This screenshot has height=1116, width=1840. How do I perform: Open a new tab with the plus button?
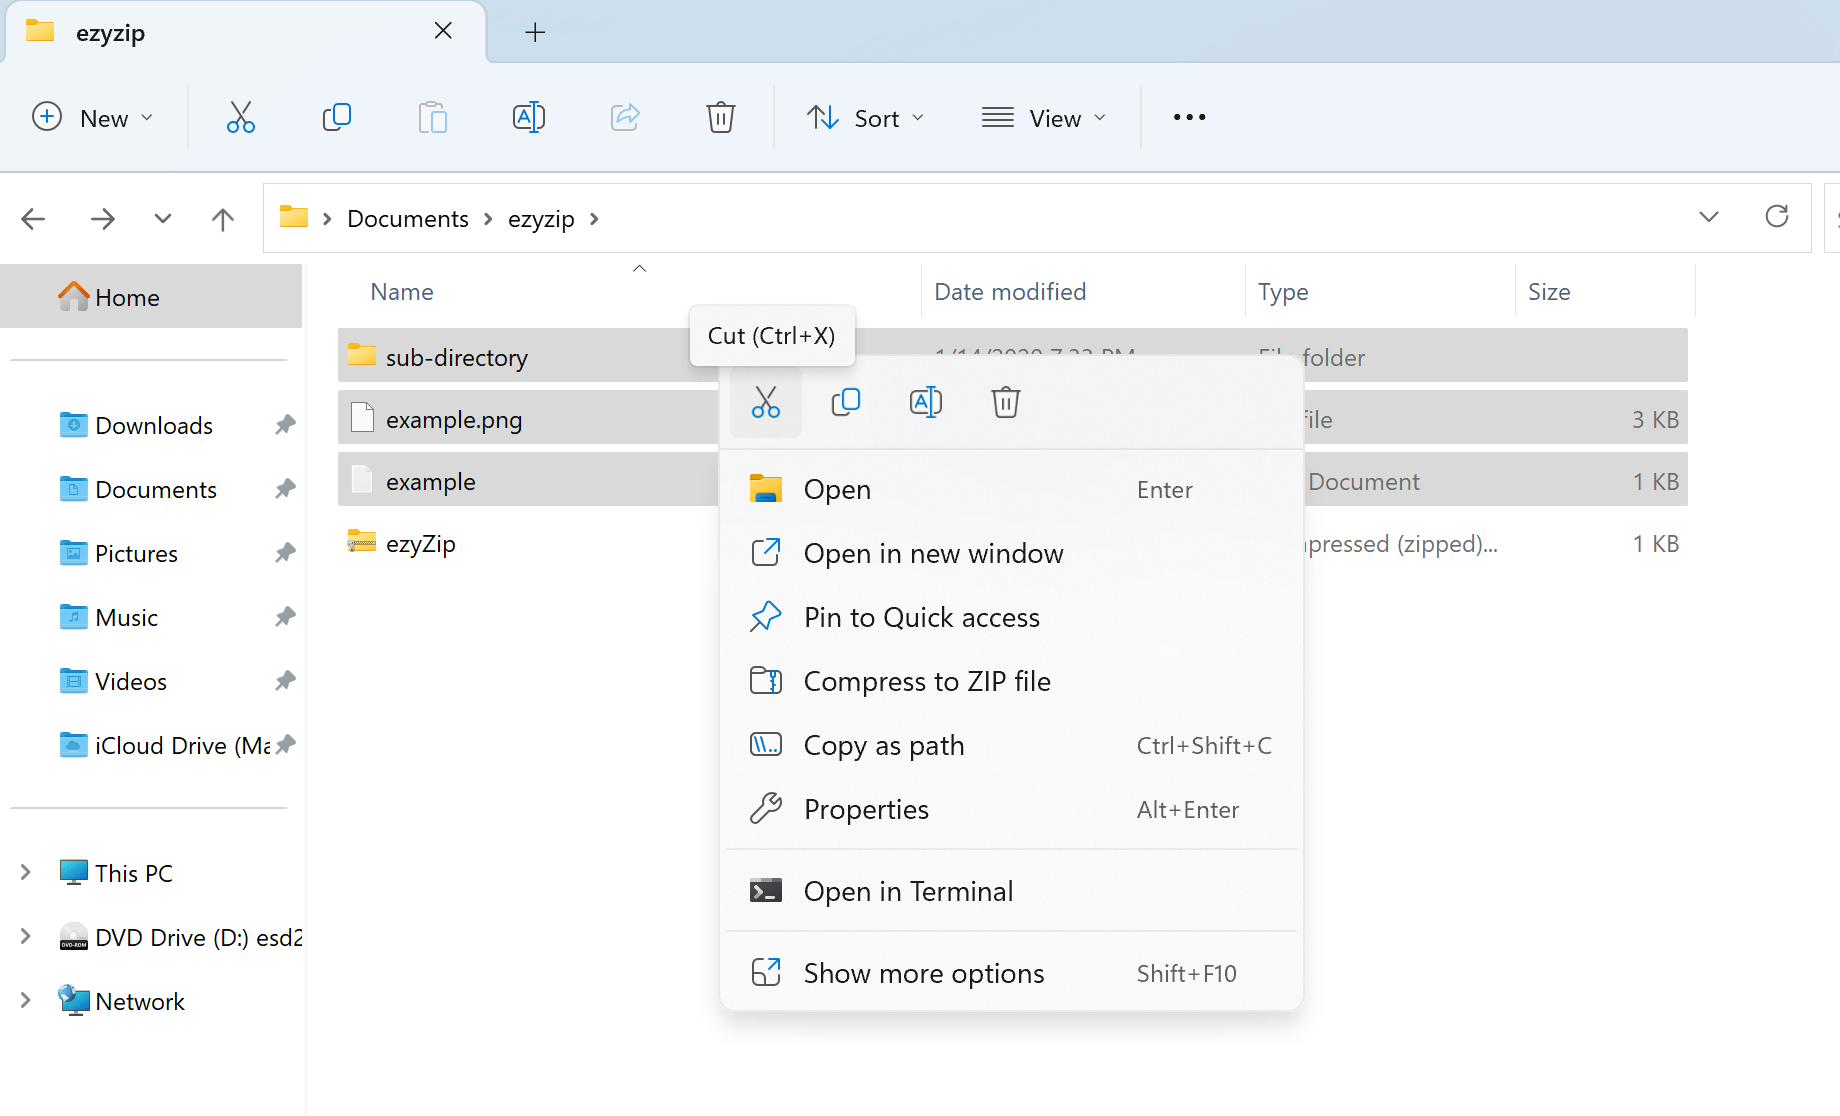(x=535, y=32)
